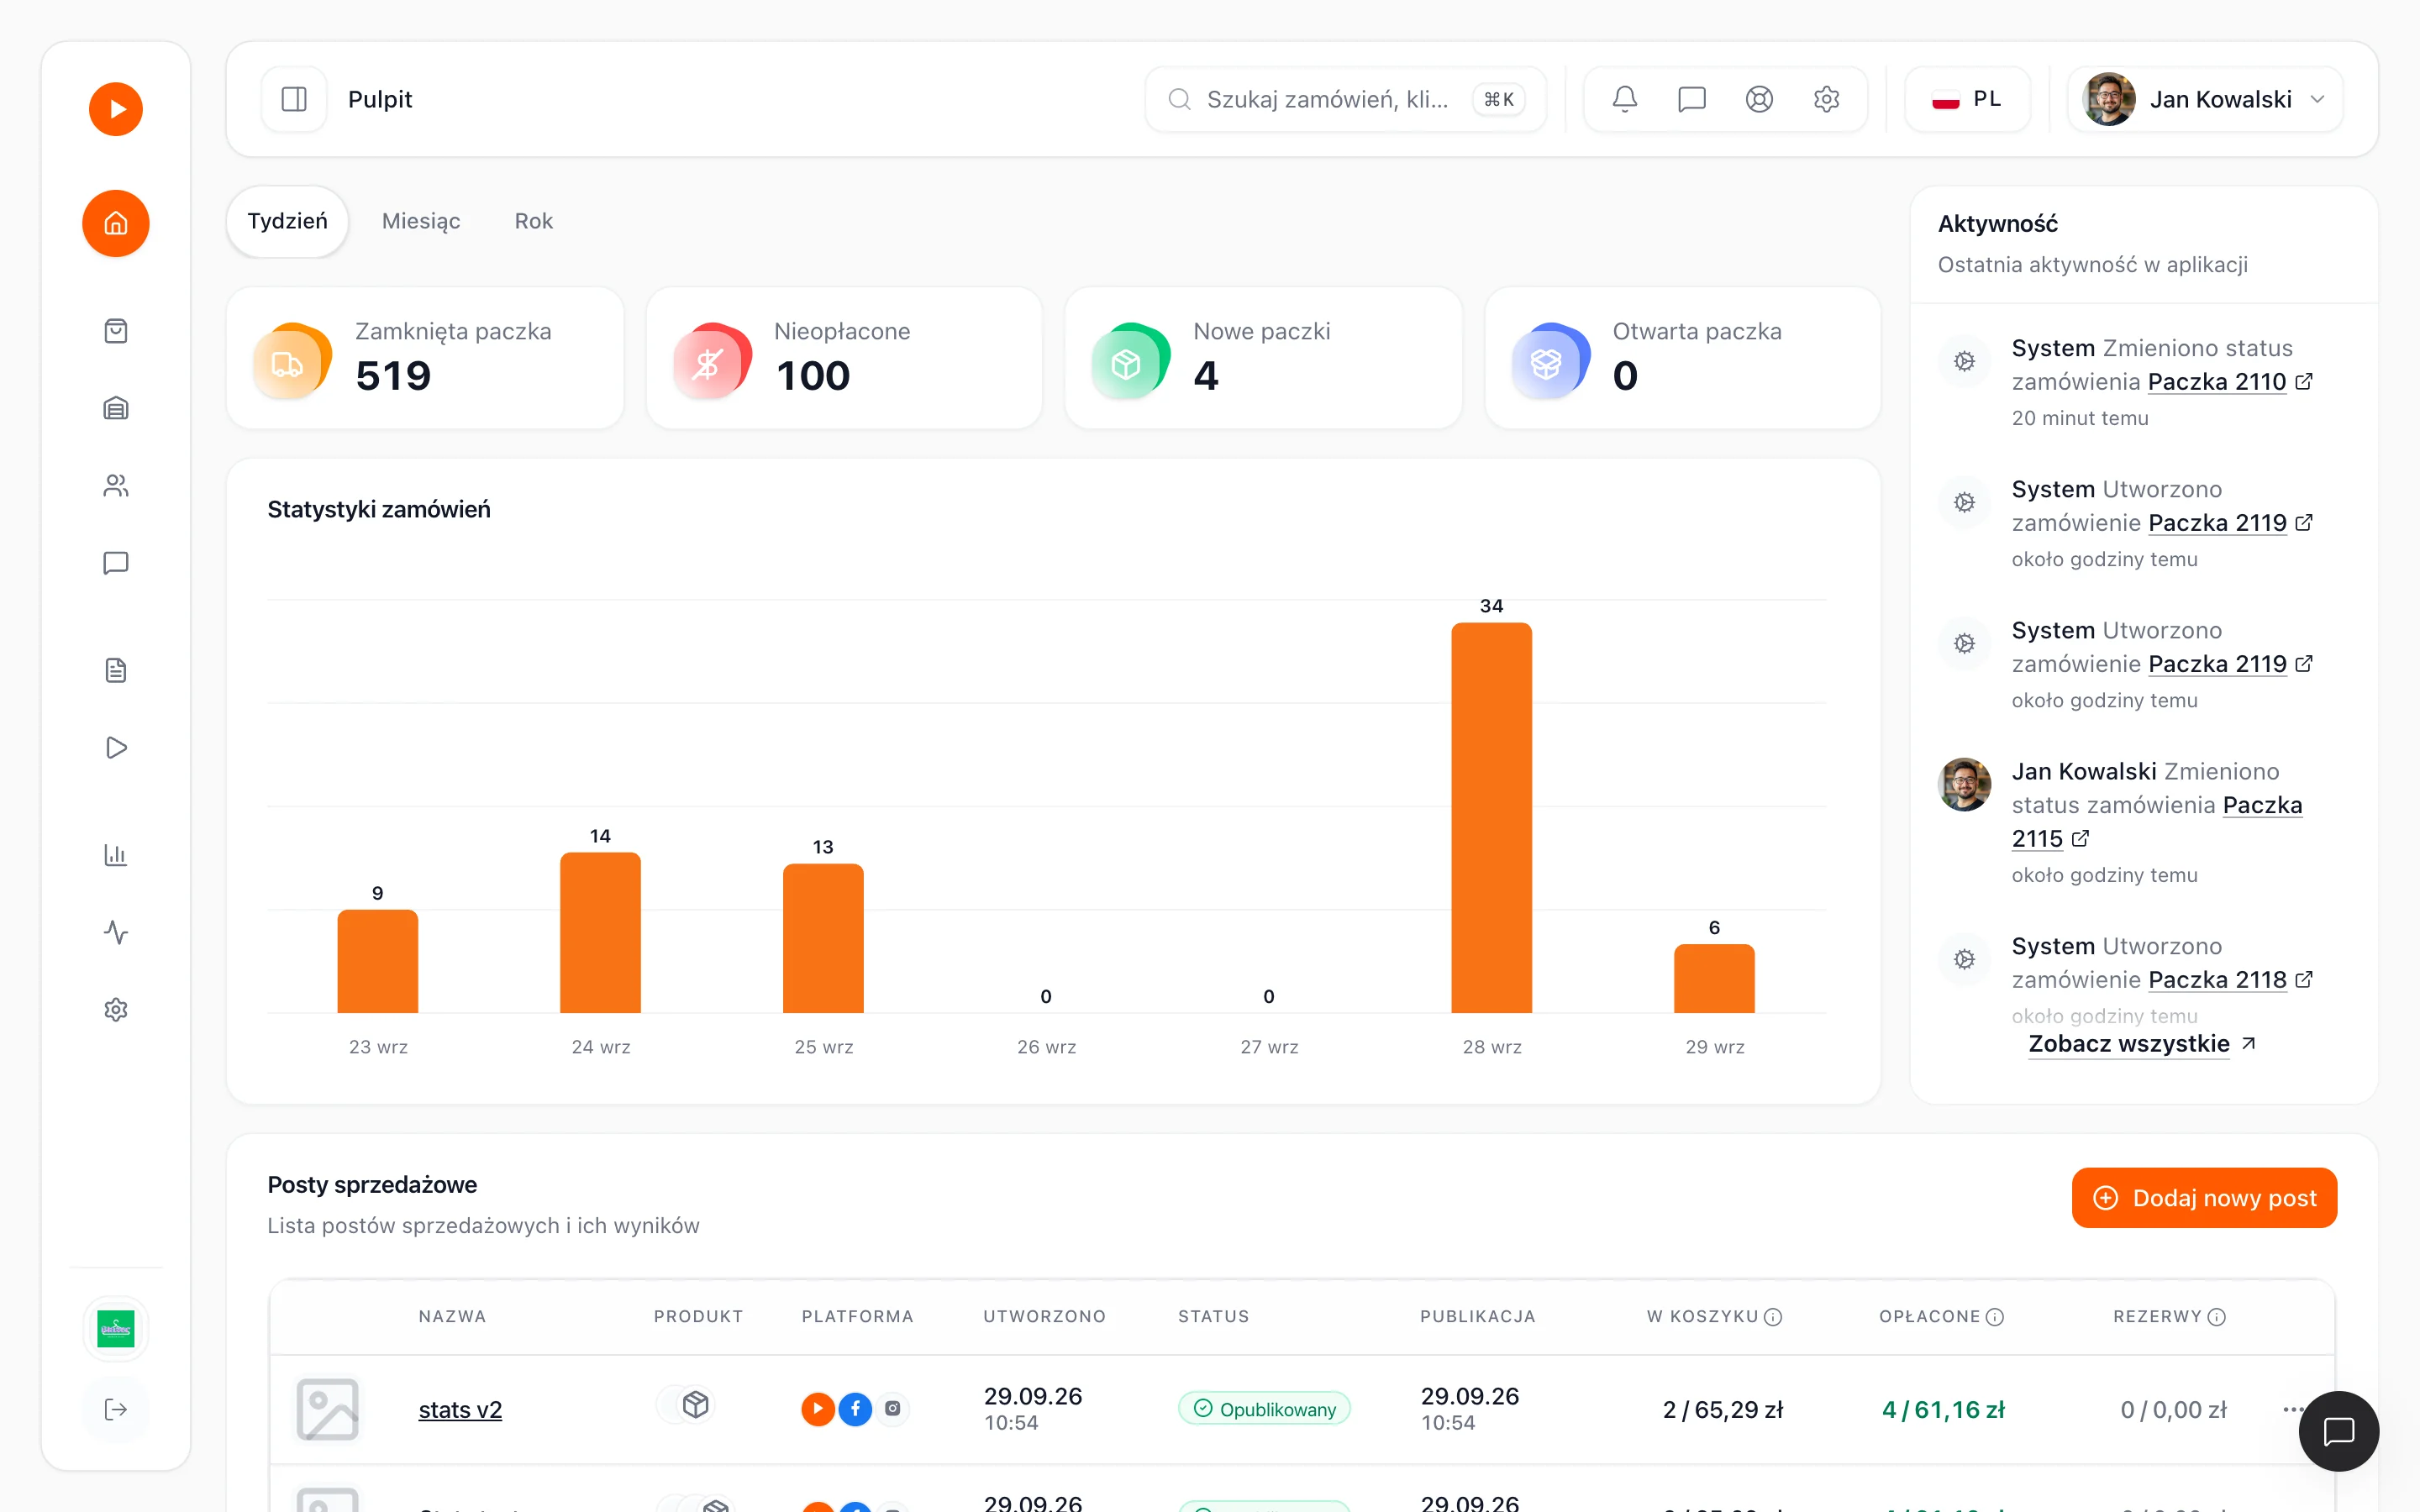Click the green shop logo in sidebar
2420x1512 pixels.
pyautogui.click(x=116, y=1329)
